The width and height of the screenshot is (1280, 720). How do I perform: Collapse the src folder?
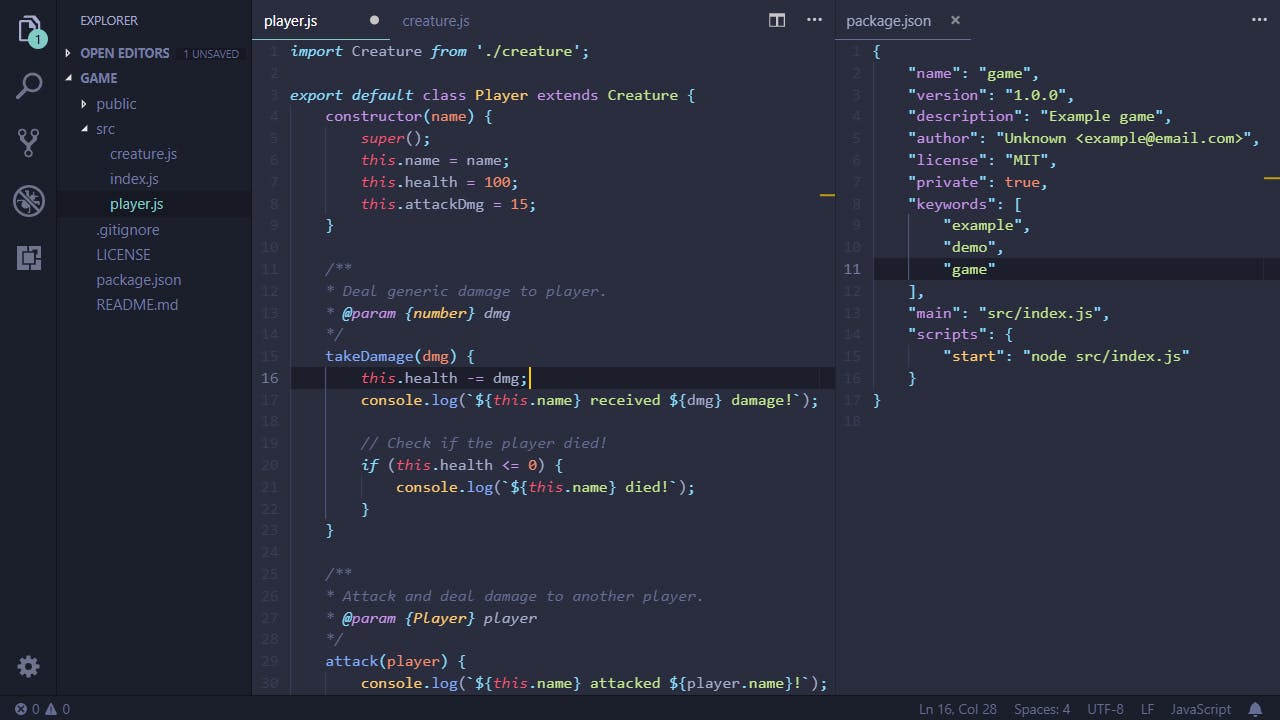tap(84, 129)
